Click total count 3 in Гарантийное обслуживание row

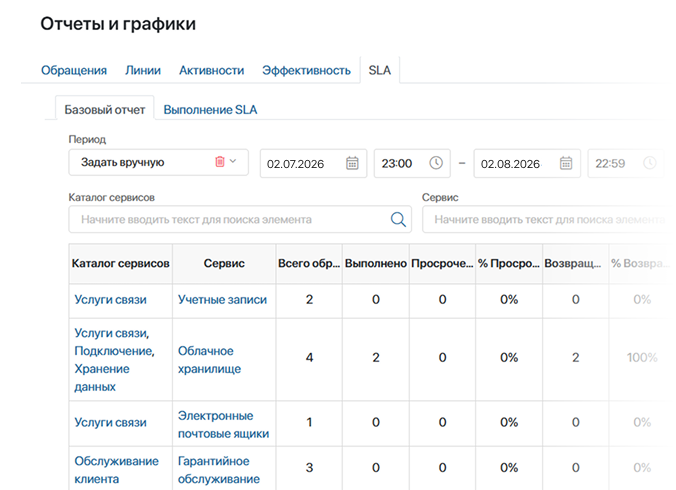[309, 468]
